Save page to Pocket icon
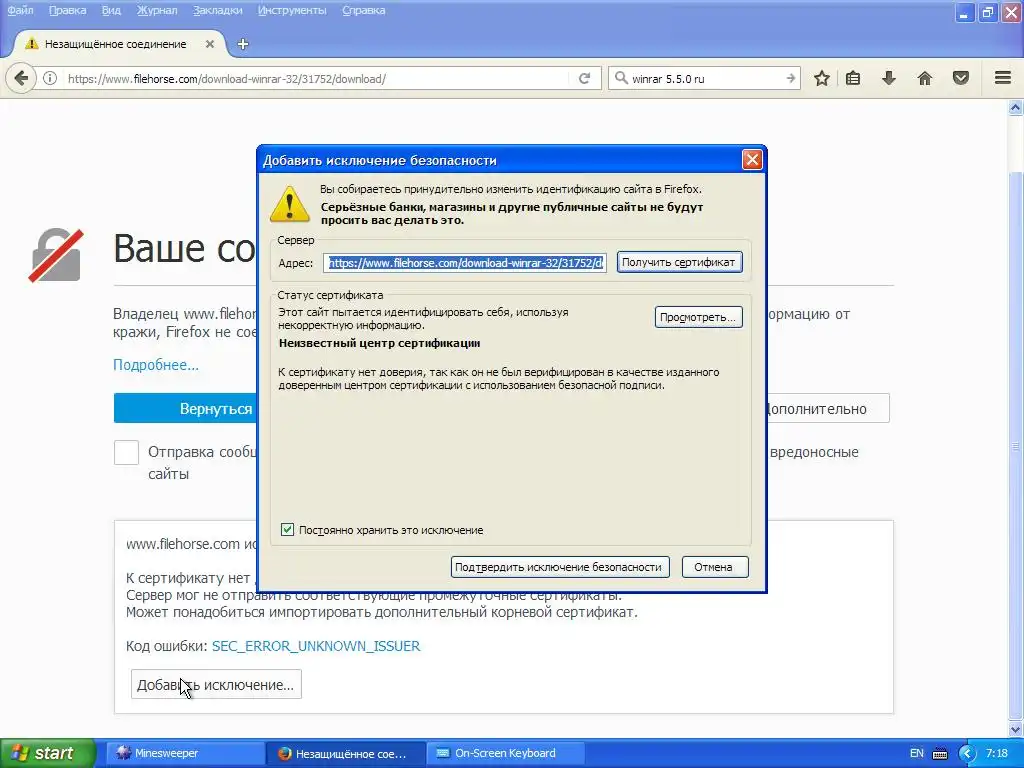 [x=961, y=78]
